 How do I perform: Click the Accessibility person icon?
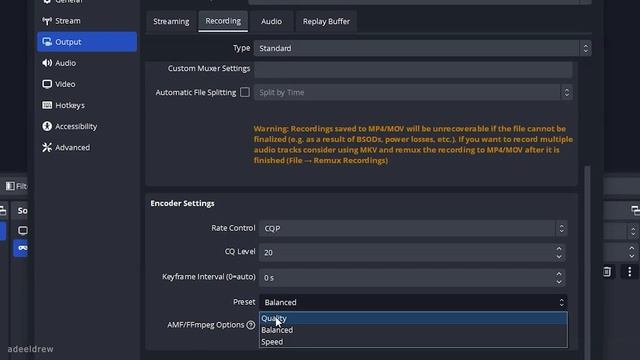(47, 127)
